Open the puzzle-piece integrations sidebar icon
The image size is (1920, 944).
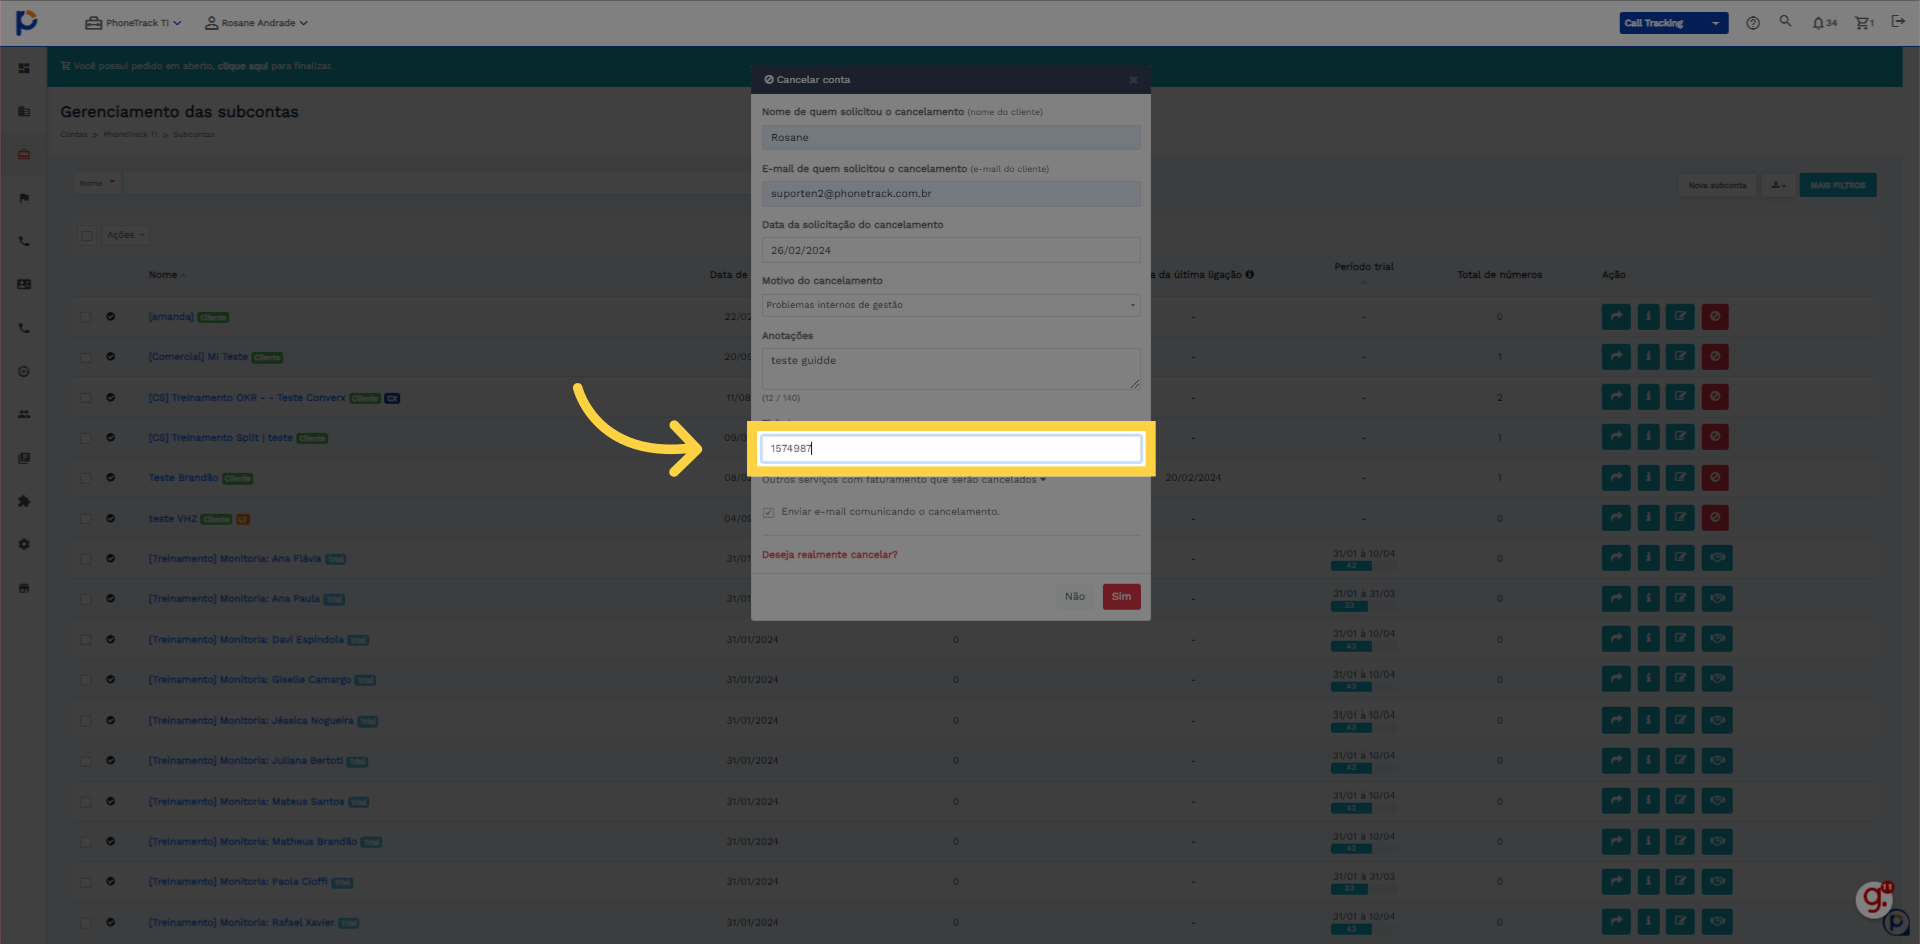coord(24,501)
